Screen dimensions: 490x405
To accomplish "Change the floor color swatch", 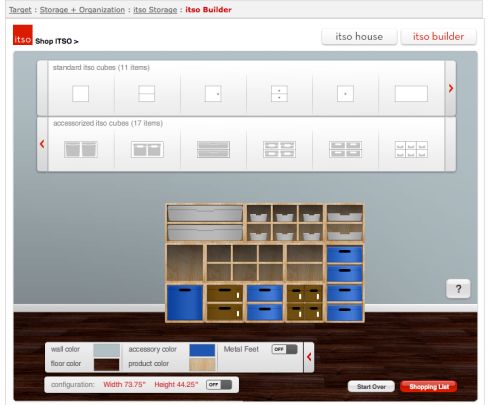I will pos(107,364).
